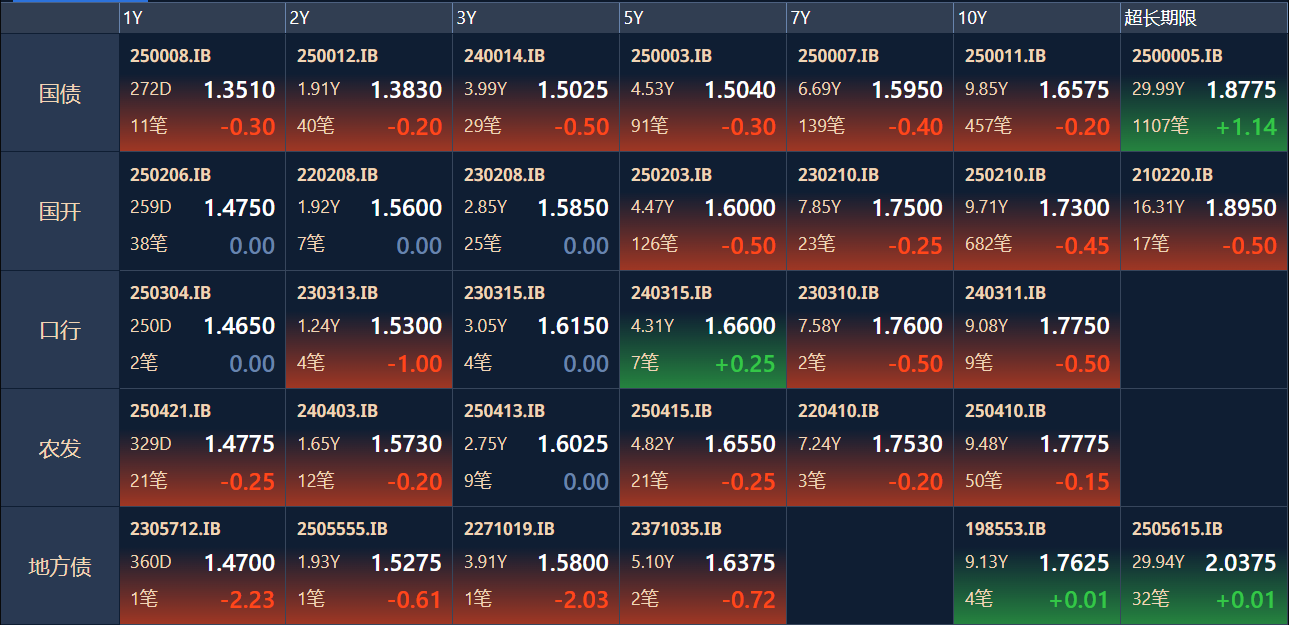Open bond code 230208.IB

click(x=504, y=175)
